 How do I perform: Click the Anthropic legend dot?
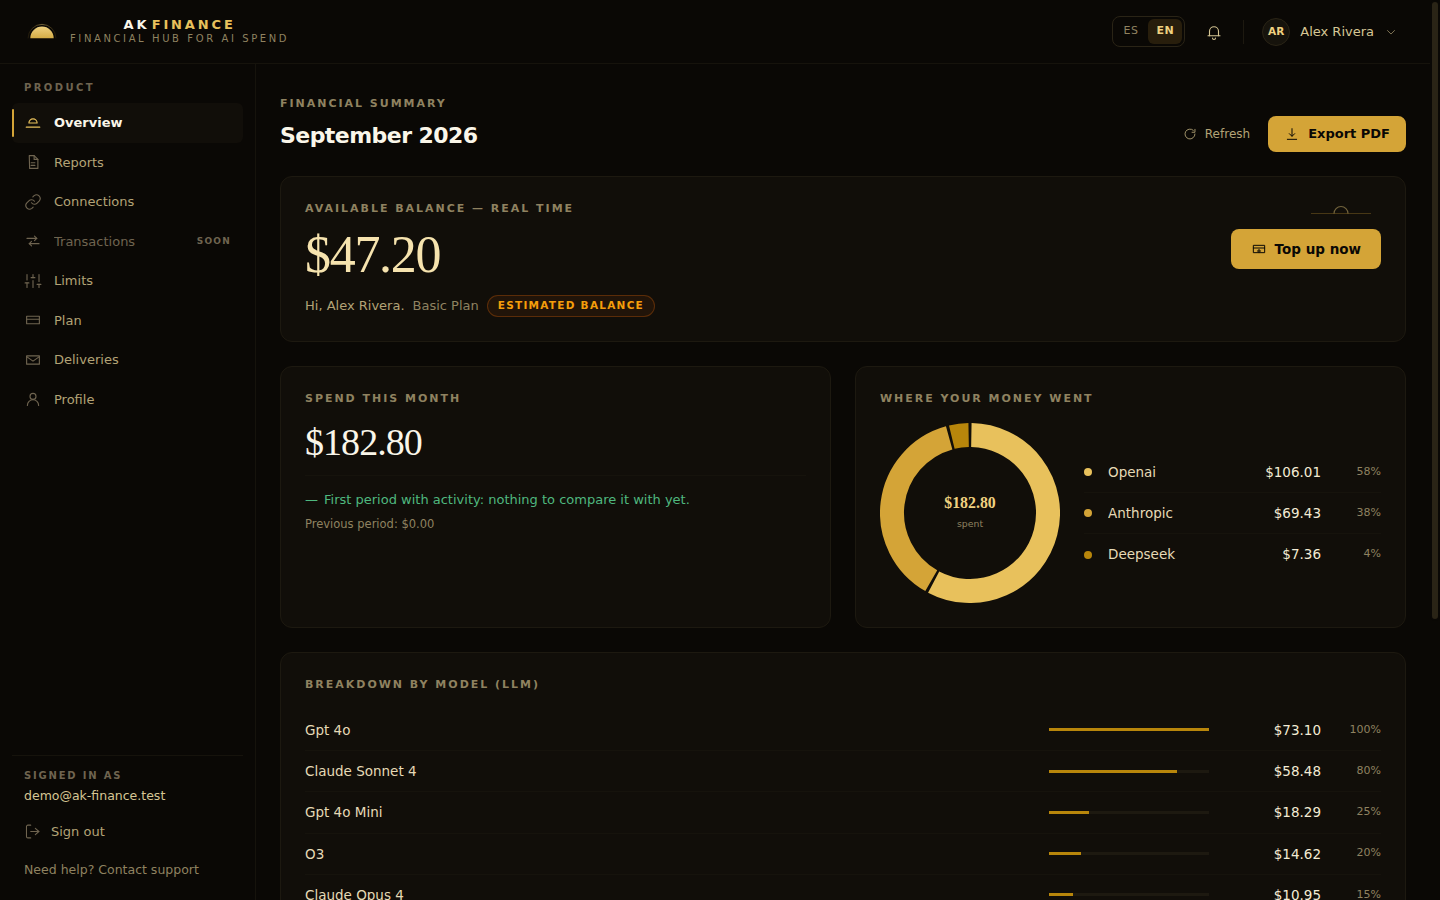pos(1088,513)
